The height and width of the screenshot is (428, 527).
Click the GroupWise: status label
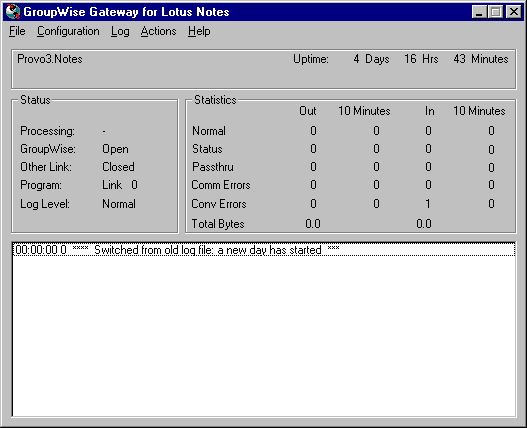[x=48, y=149]
